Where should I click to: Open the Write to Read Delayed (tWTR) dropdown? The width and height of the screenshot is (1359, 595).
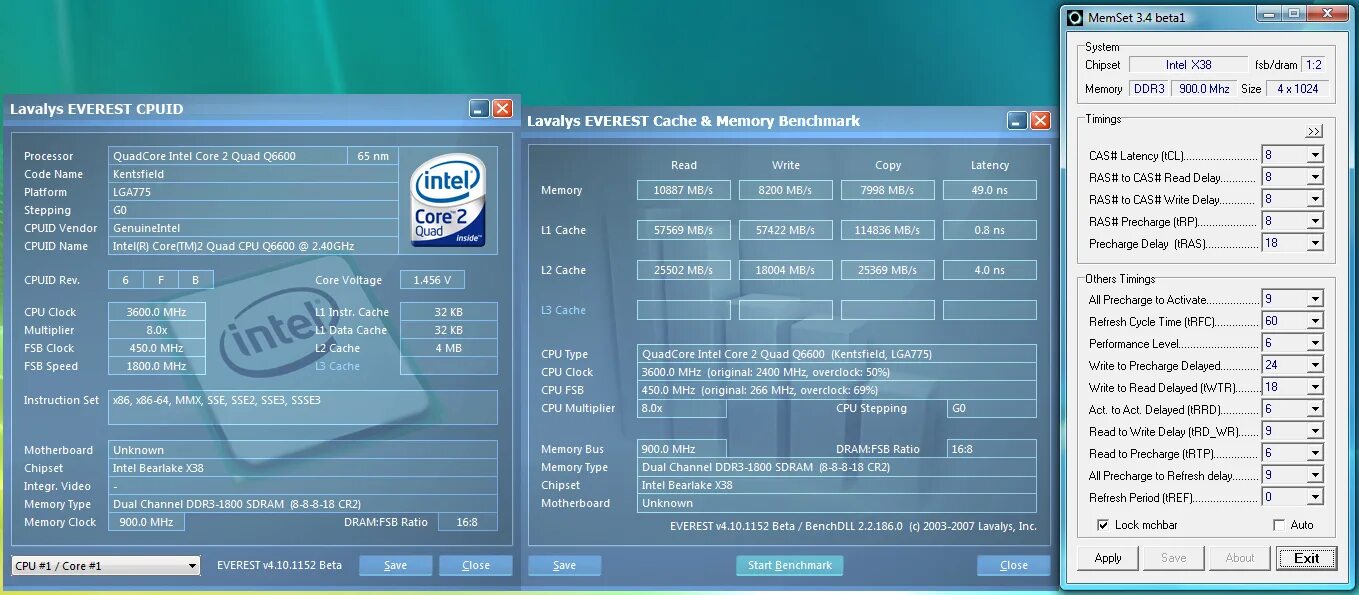click(x=1315, y=388)
